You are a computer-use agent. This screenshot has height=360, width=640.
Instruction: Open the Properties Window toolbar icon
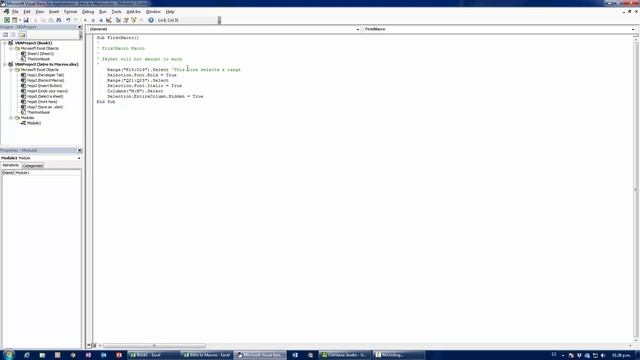click(126, 20)
